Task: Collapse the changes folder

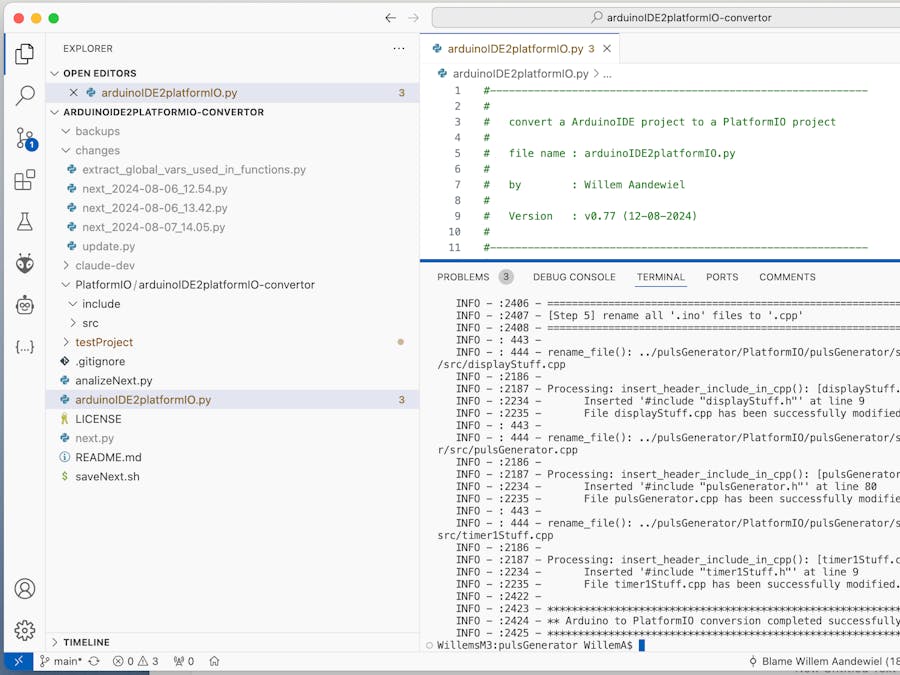Action: 66,151
